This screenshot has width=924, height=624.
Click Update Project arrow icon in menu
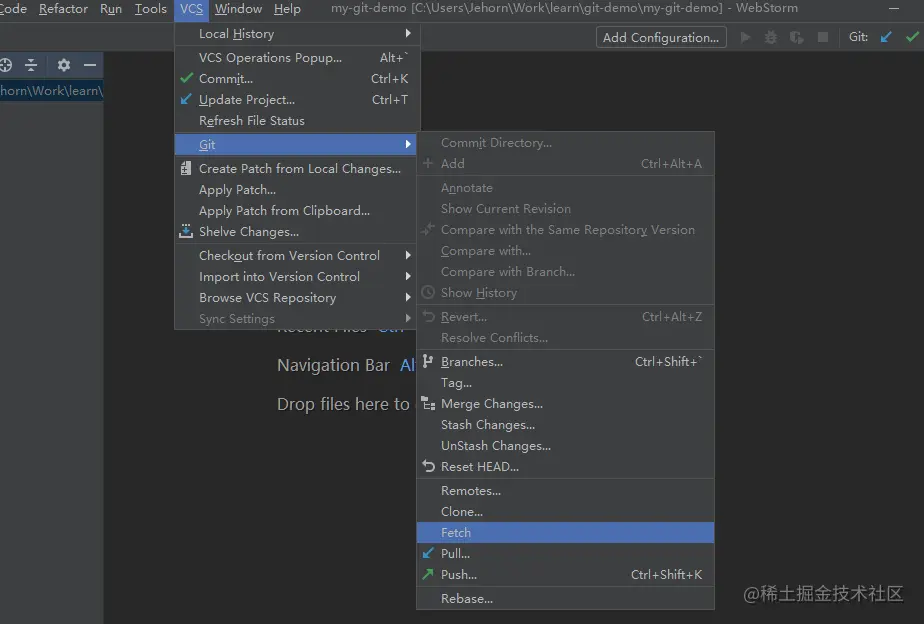click(186, 99)
